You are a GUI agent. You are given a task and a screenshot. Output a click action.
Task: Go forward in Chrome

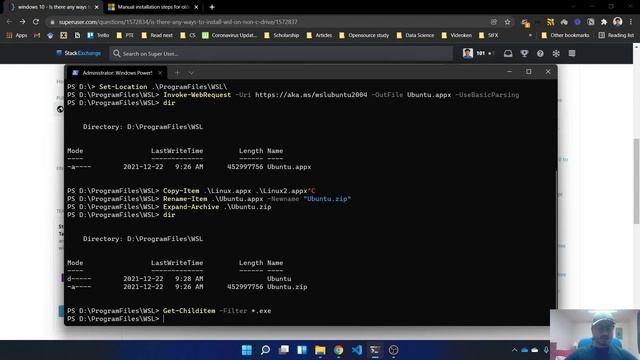pos(22,22)
